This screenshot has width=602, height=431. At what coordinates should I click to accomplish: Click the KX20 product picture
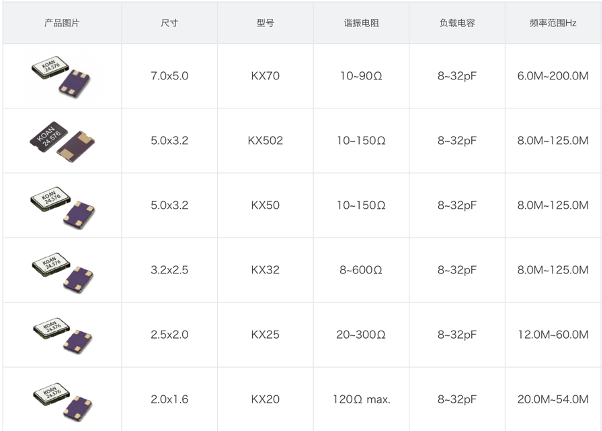pos(62,399)
